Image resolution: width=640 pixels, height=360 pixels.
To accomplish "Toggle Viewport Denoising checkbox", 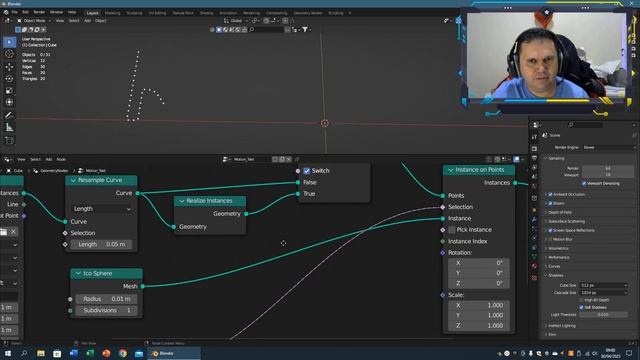I will click(584, 183).
